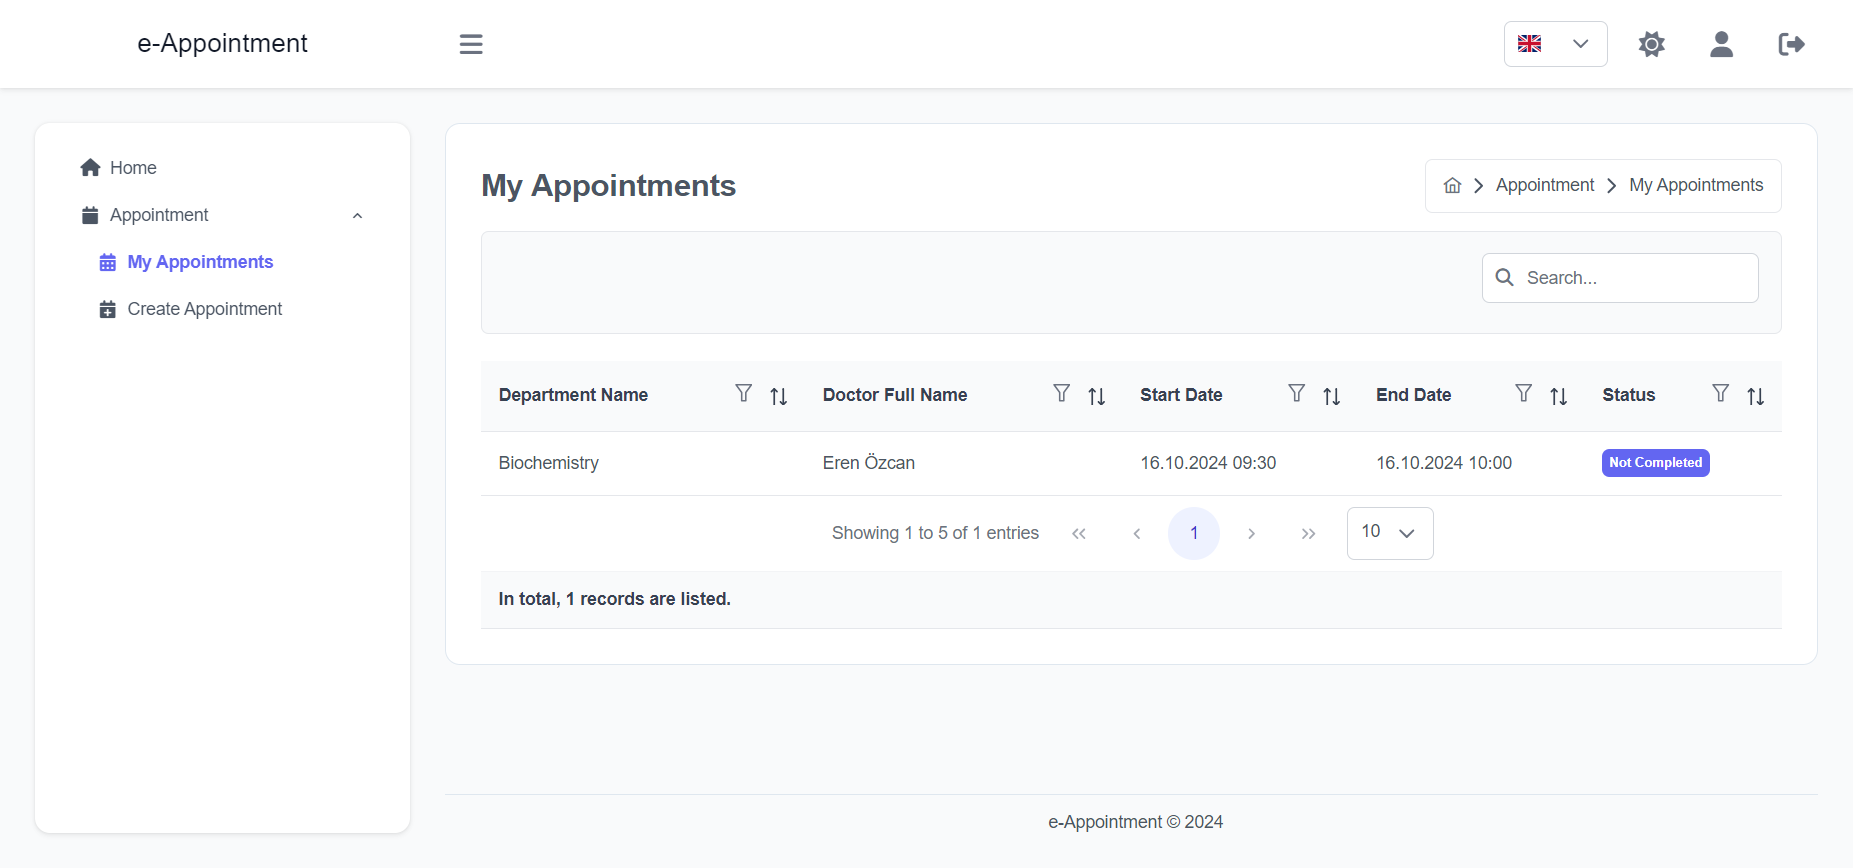Screen dimensions: 1853x868
Task: Switch theme using the sun icon
Action: (x=1652, y=44)
